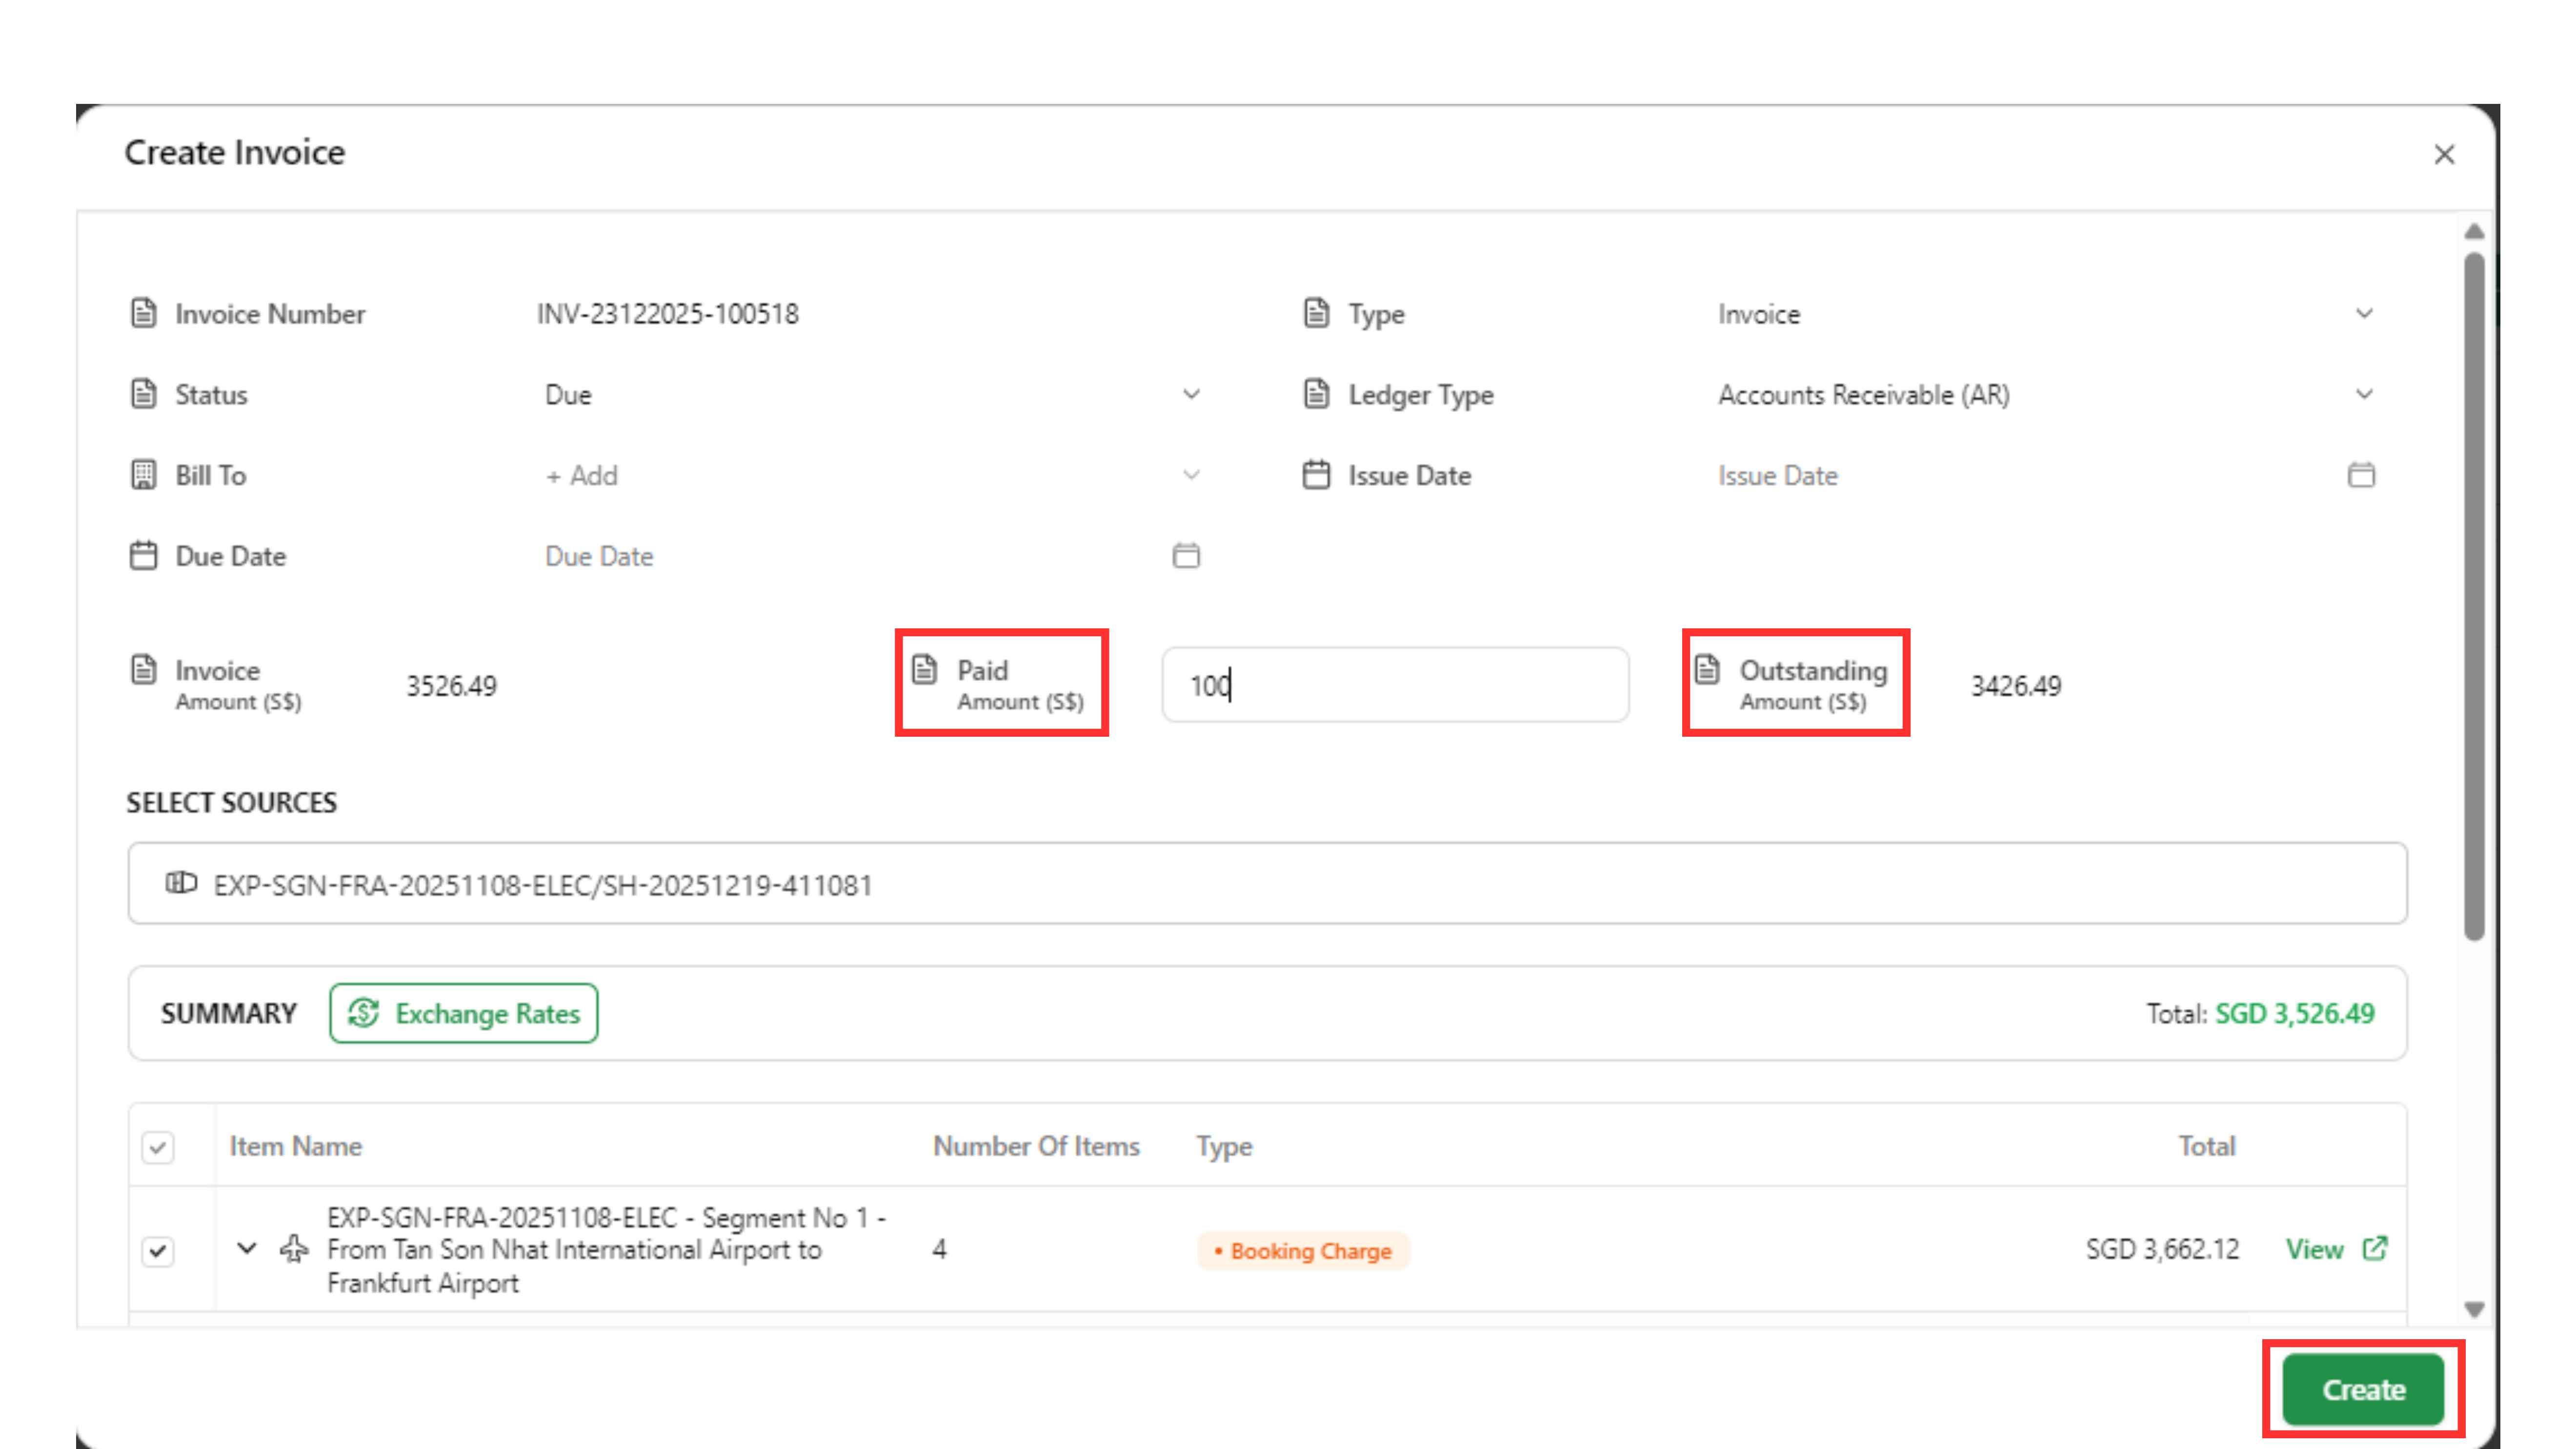Image resolution: width=2576 pixels, height=1449 pixels.
Task: Click the source shipment icon in Select Sources
Action: (181, 883)
